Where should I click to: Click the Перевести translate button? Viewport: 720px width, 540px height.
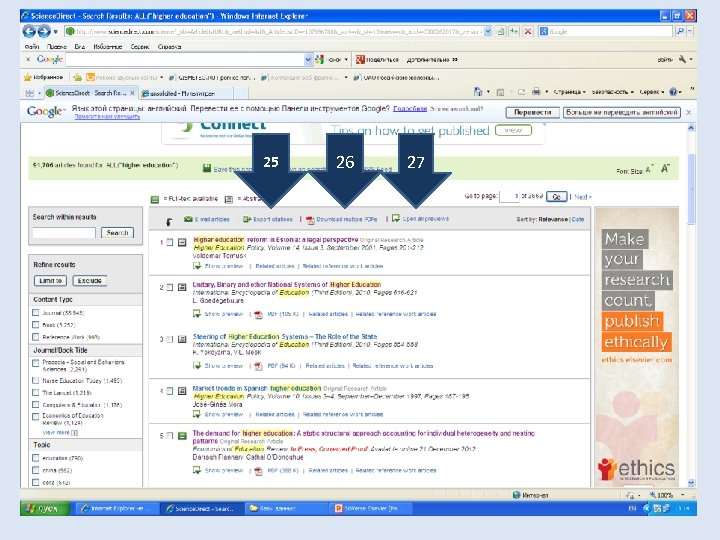[x=532, y=112]
